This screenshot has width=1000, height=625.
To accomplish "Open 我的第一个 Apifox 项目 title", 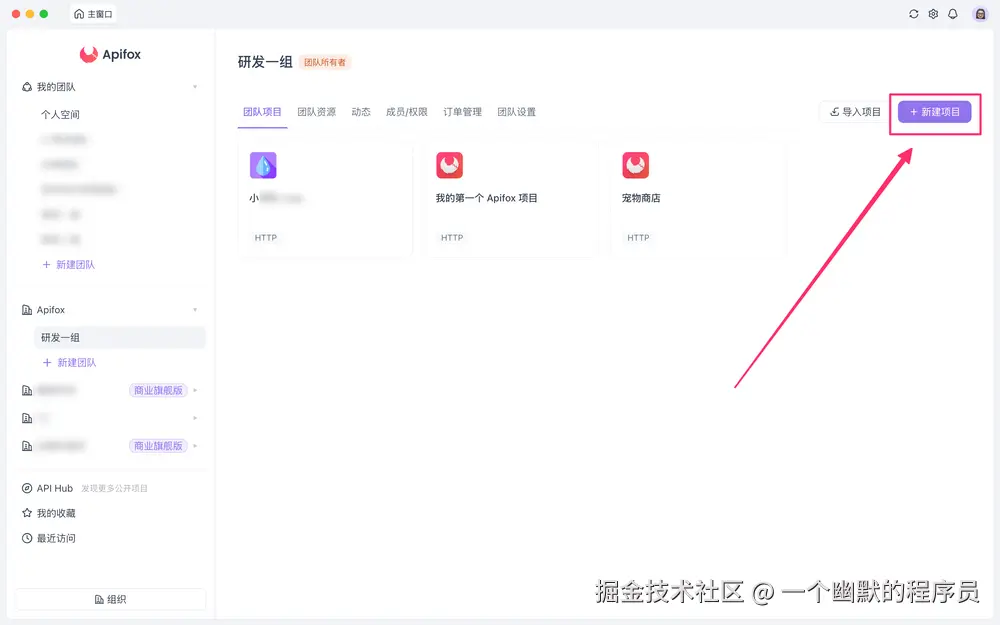I will 487,198.
